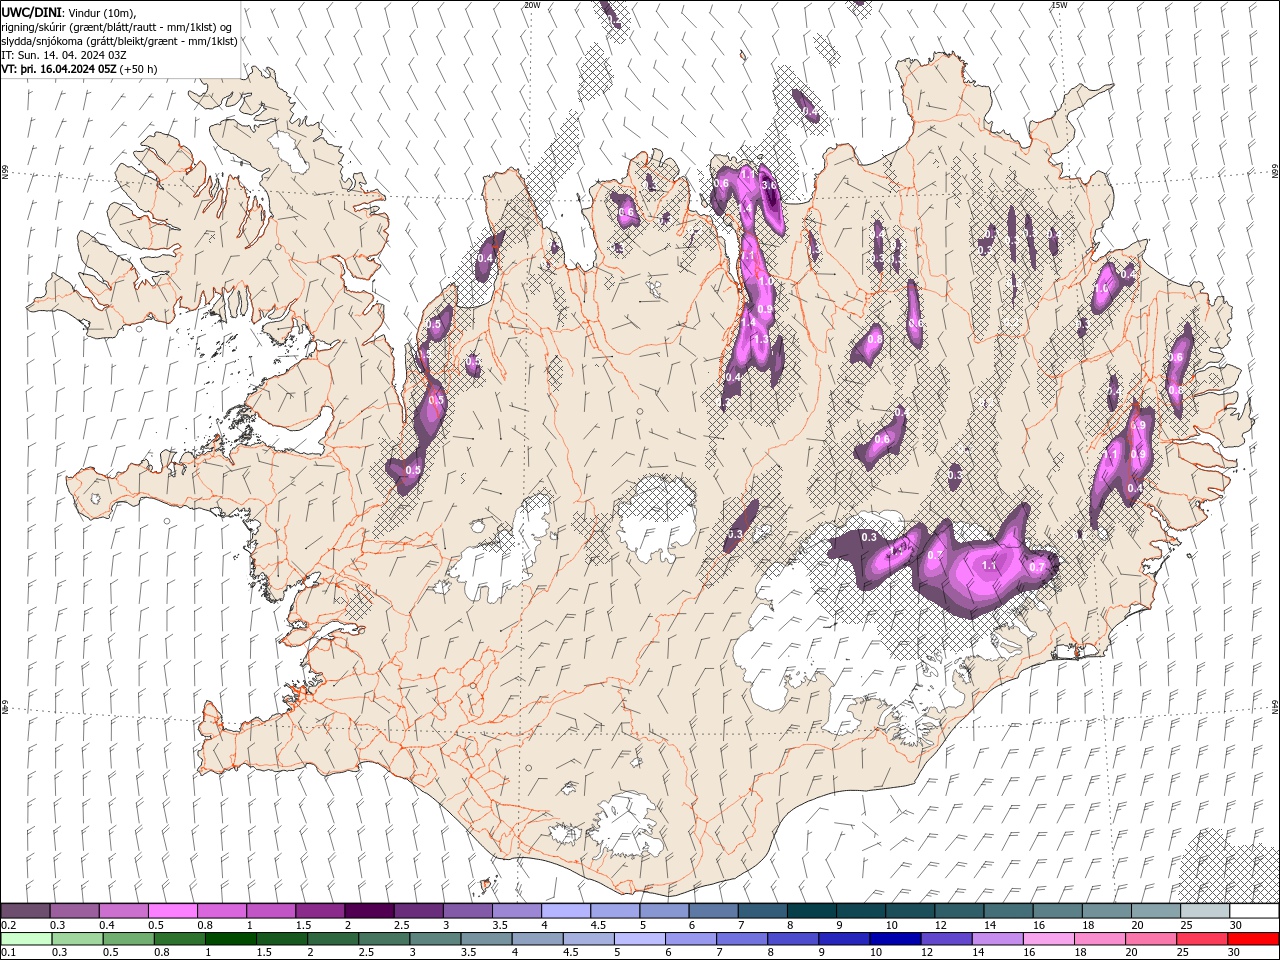This screenshot has height=960, width=1280.
Task: Pick the bottom-row green swatch labeled 0.5
Action: pyautogui.click(x=129, y=939)
